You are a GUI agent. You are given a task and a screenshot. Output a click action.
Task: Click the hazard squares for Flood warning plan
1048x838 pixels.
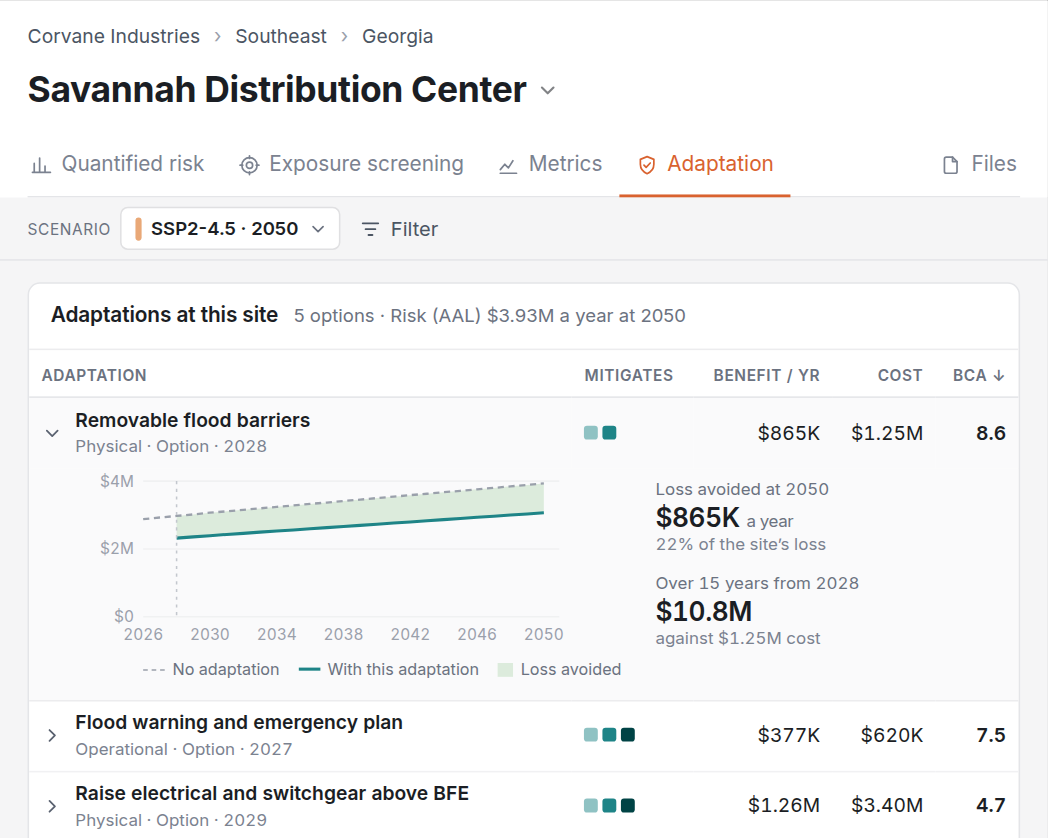(610, 735)
